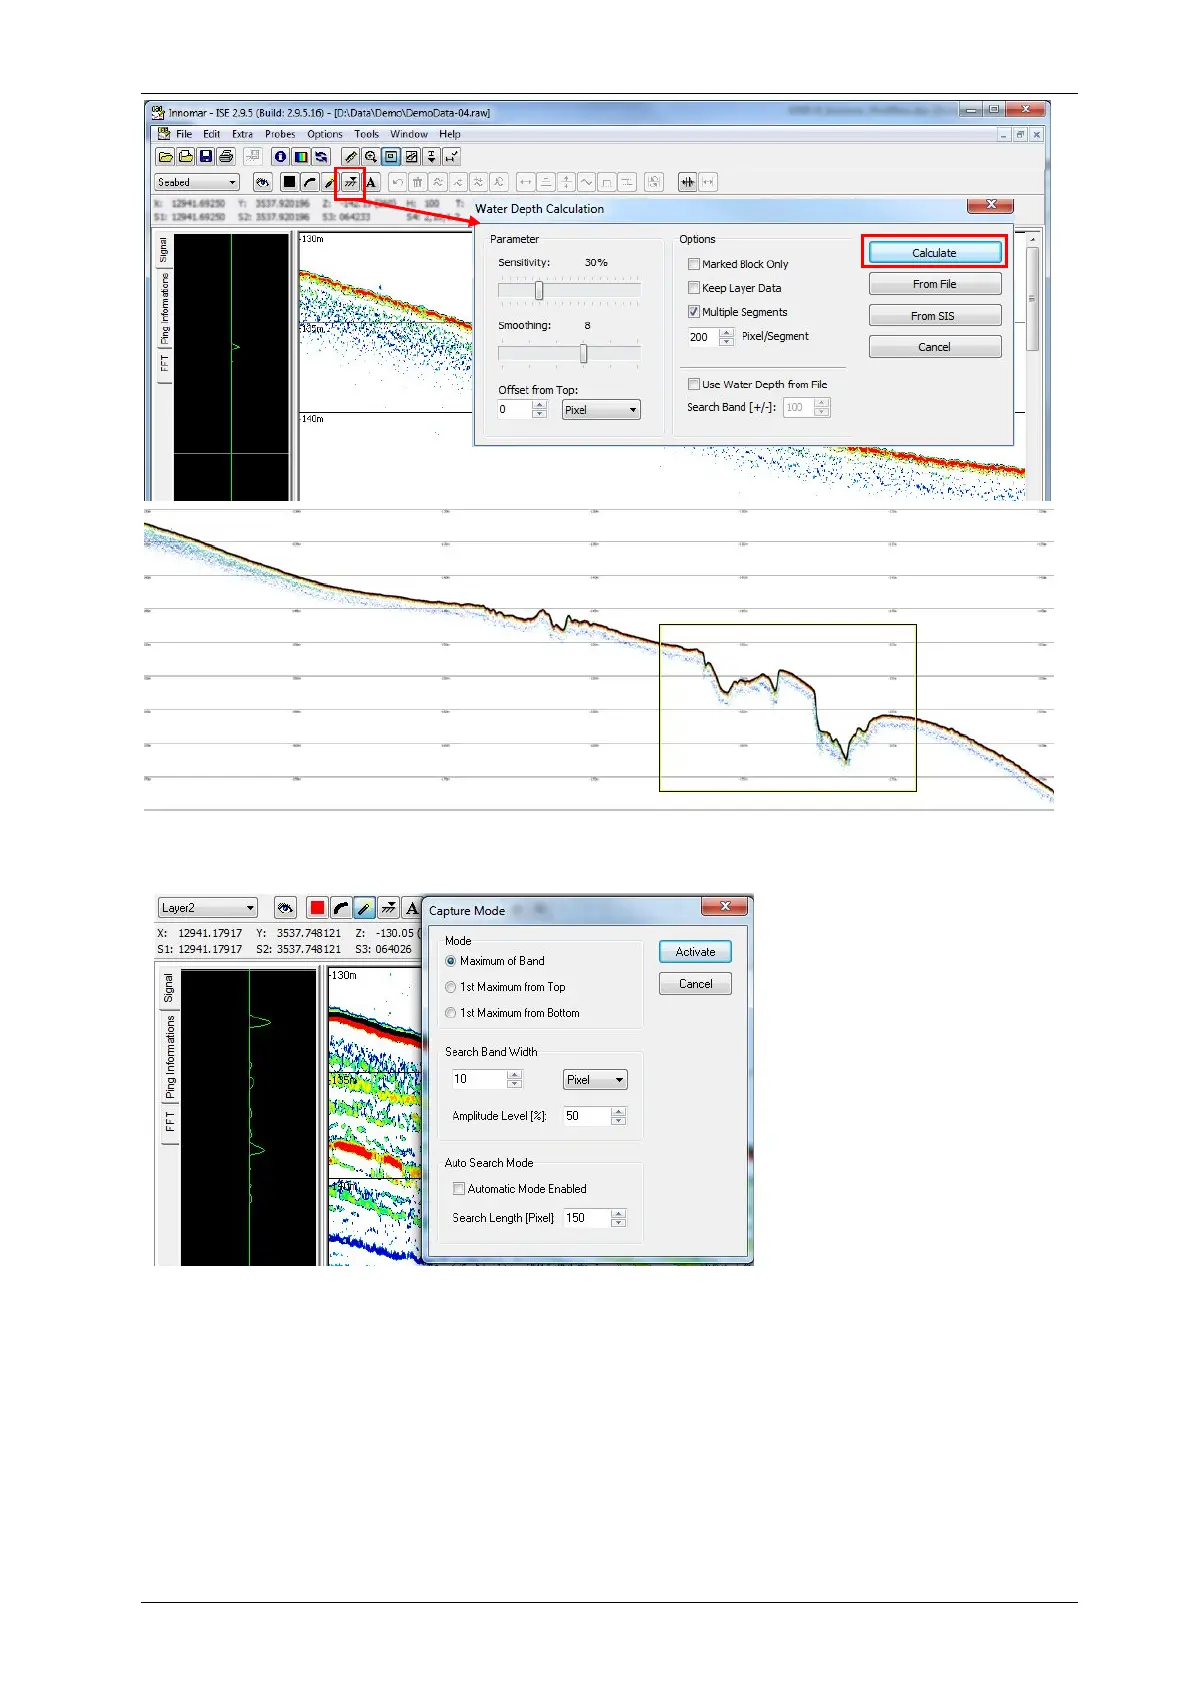Viewport: 1190px width, 1684px height.
Task: Click the curve layer tool beside Seabed color
Action: pyautogui.click(x=310, y=182)
